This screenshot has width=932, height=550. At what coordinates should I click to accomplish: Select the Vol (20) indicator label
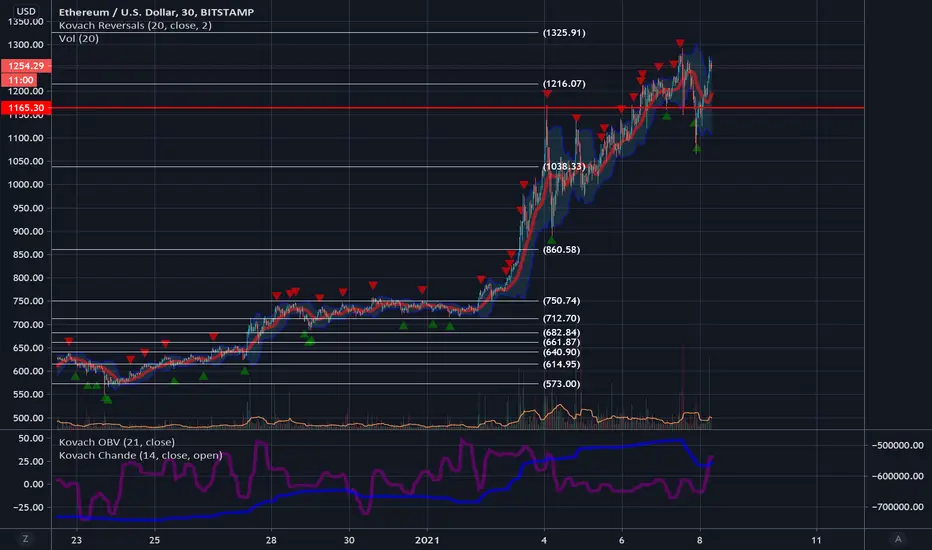[78, 39]
